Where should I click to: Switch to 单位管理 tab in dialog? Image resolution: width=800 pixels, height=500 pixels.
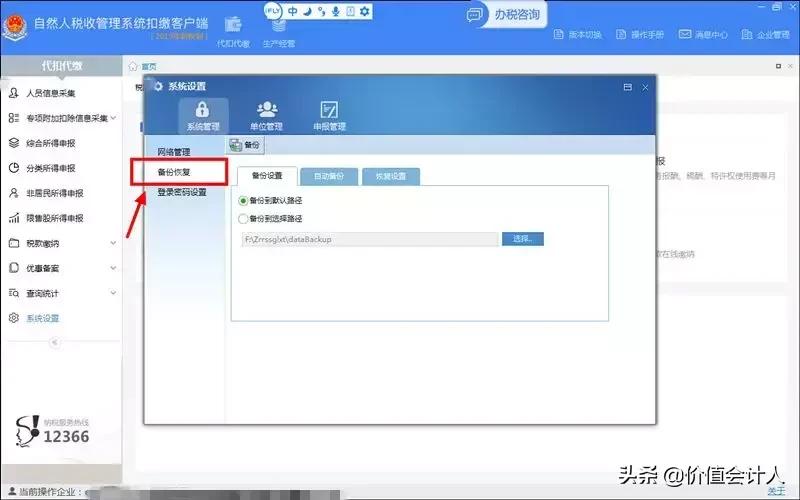[x=266, y=116]
